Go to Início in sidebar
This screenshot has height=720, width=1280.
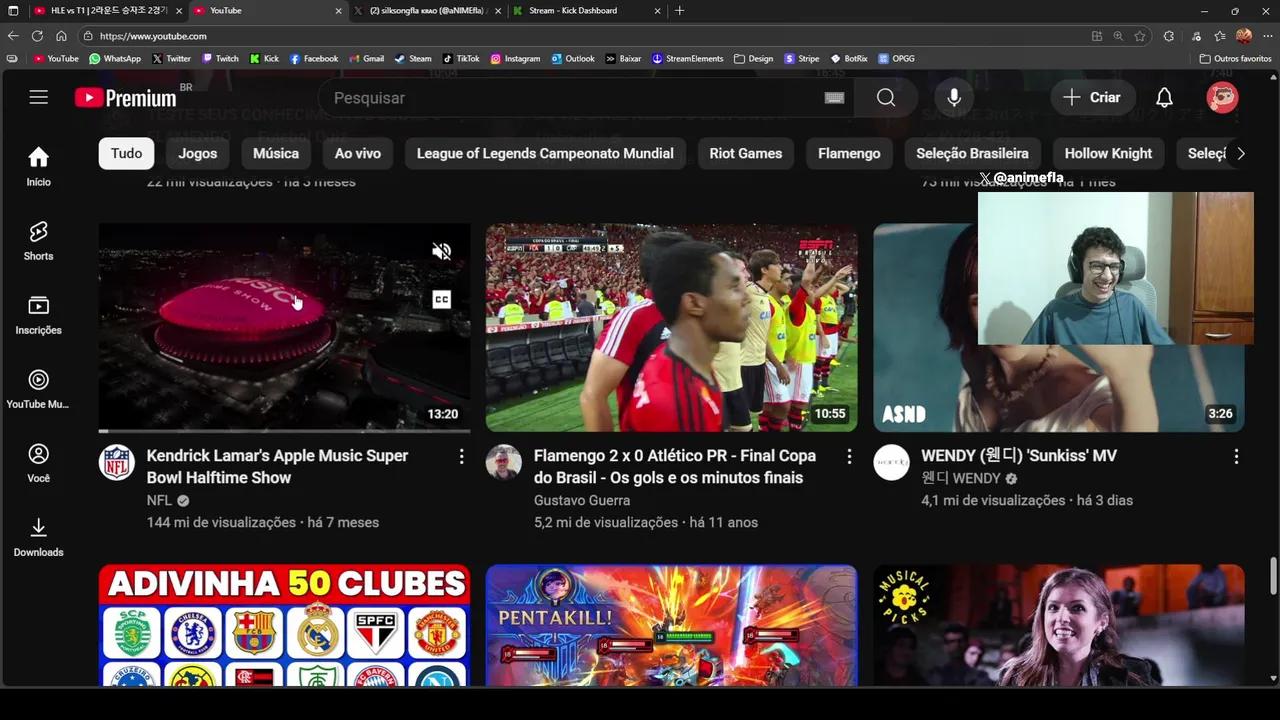coord(38,167)
